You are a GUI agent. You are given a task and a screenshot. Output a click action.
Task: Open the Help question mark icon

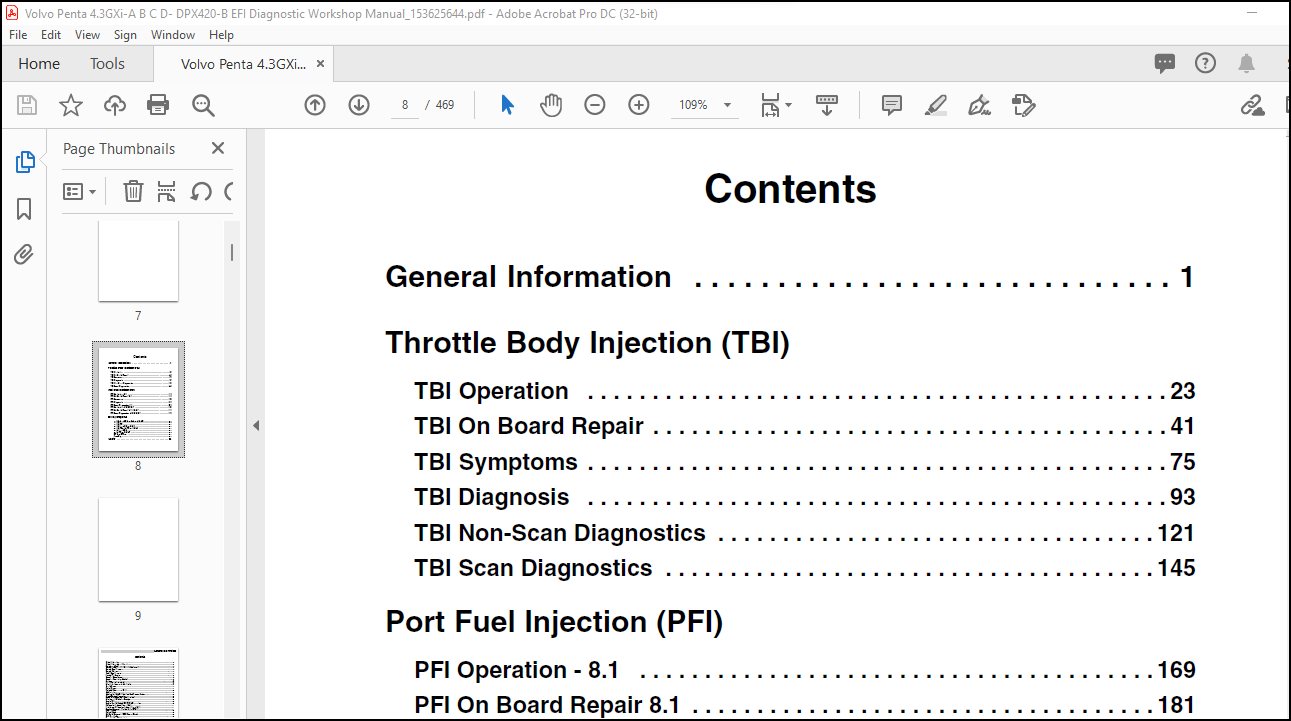click(x=1206, y=63)
